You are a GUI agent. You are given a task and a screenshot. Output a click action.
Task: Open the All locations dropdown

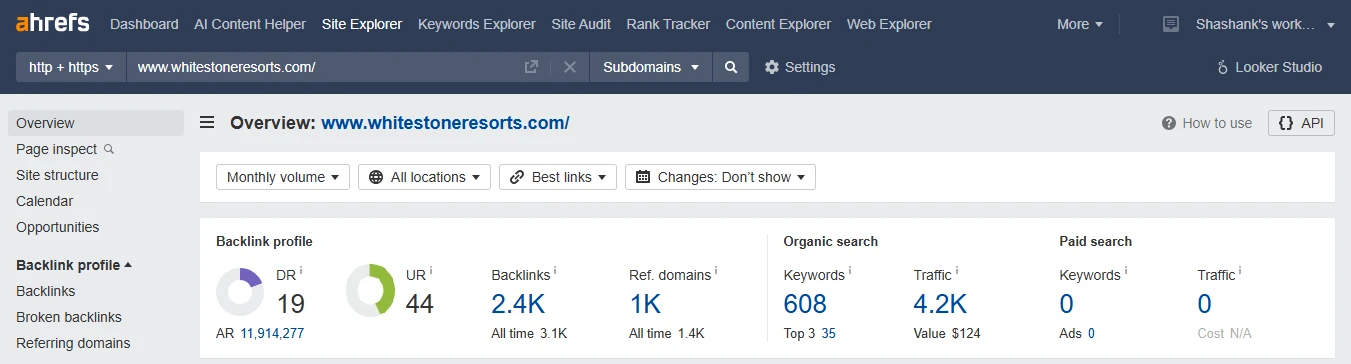coord(424,177)
